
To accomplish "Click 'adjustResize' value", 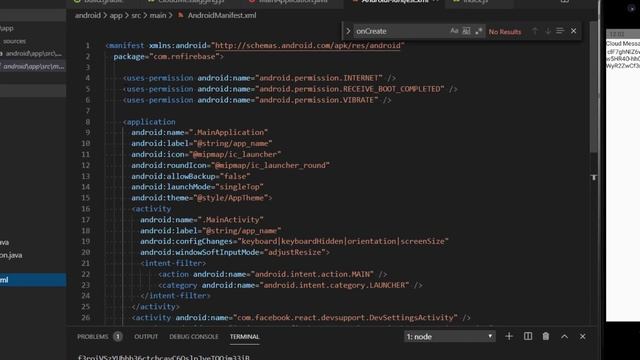I will [294, 252].
